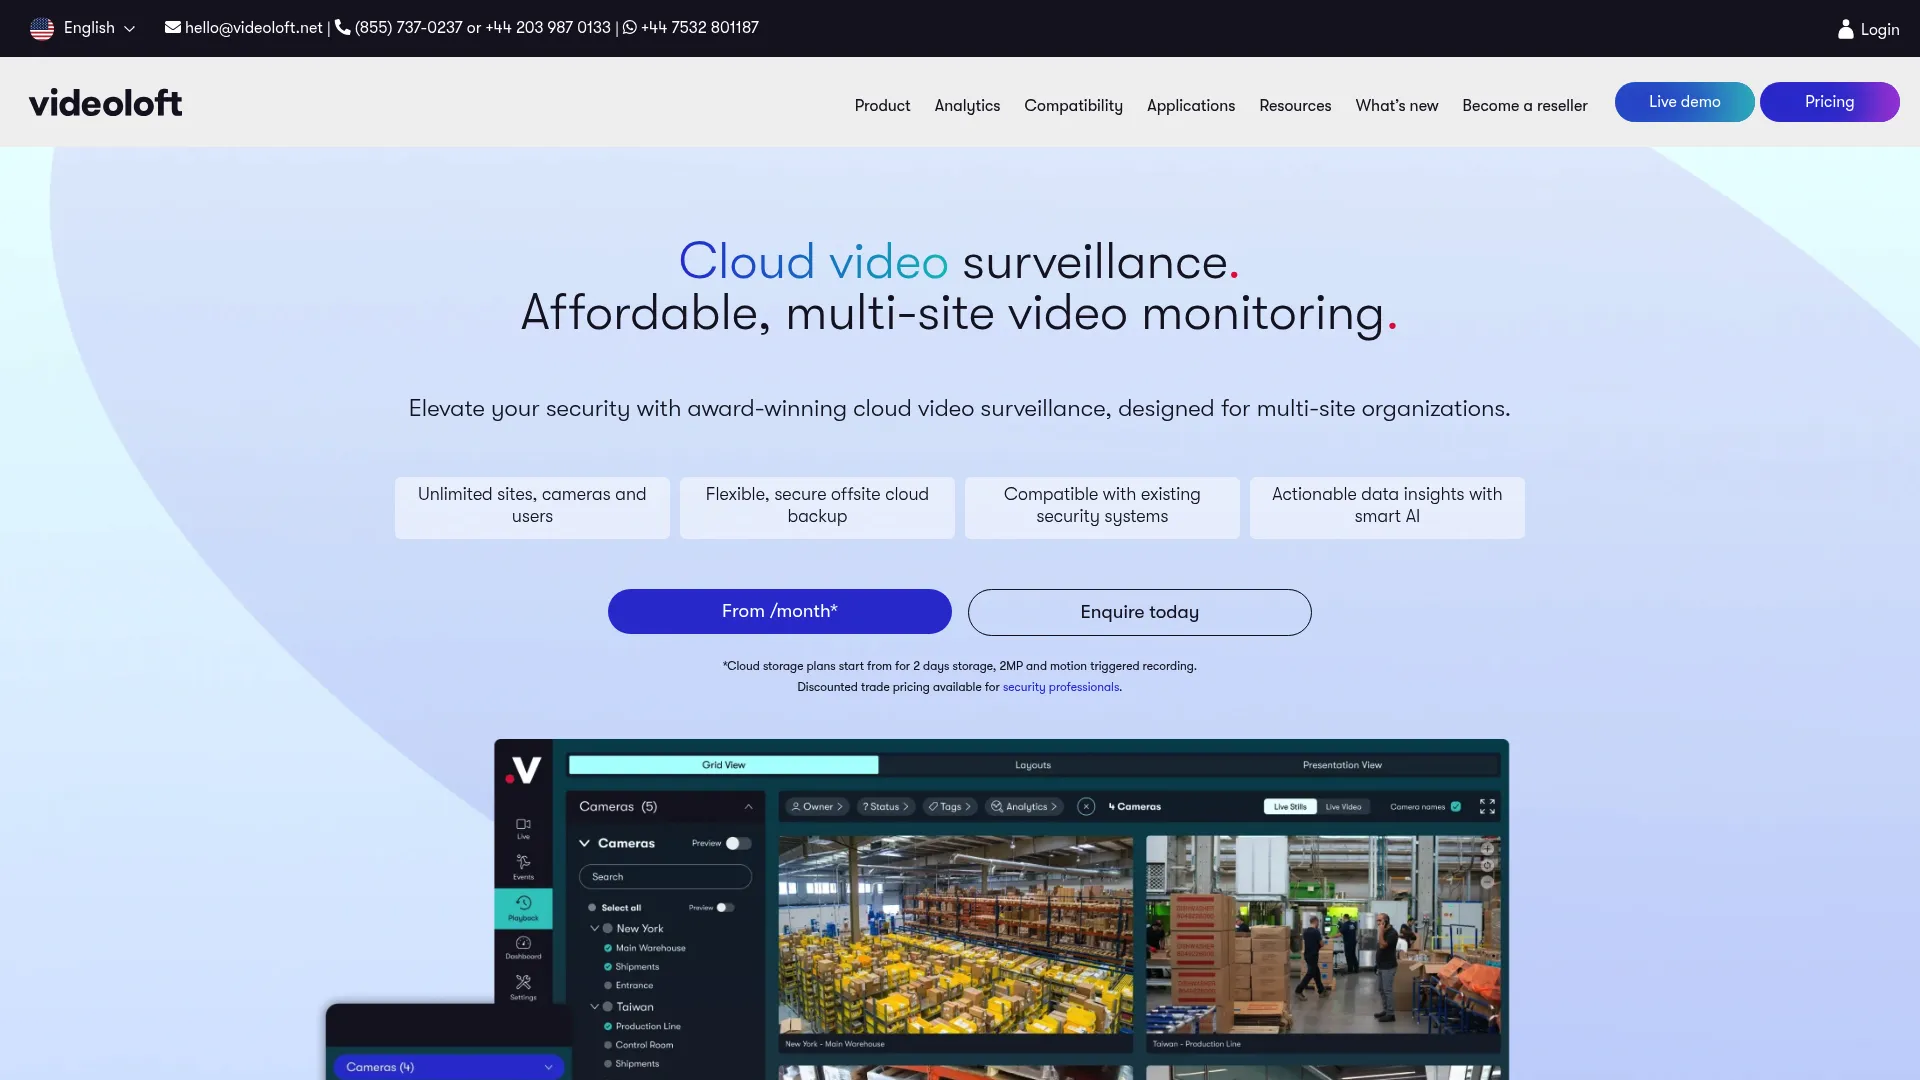
Task: Click the fullscreen expand icon
Action: pyautogui.click(x=1487, y=807)
